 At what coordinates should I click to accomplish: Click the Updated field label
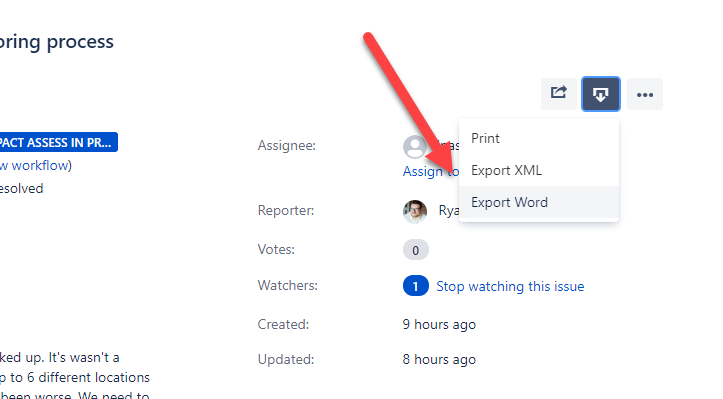pos(285,360)
